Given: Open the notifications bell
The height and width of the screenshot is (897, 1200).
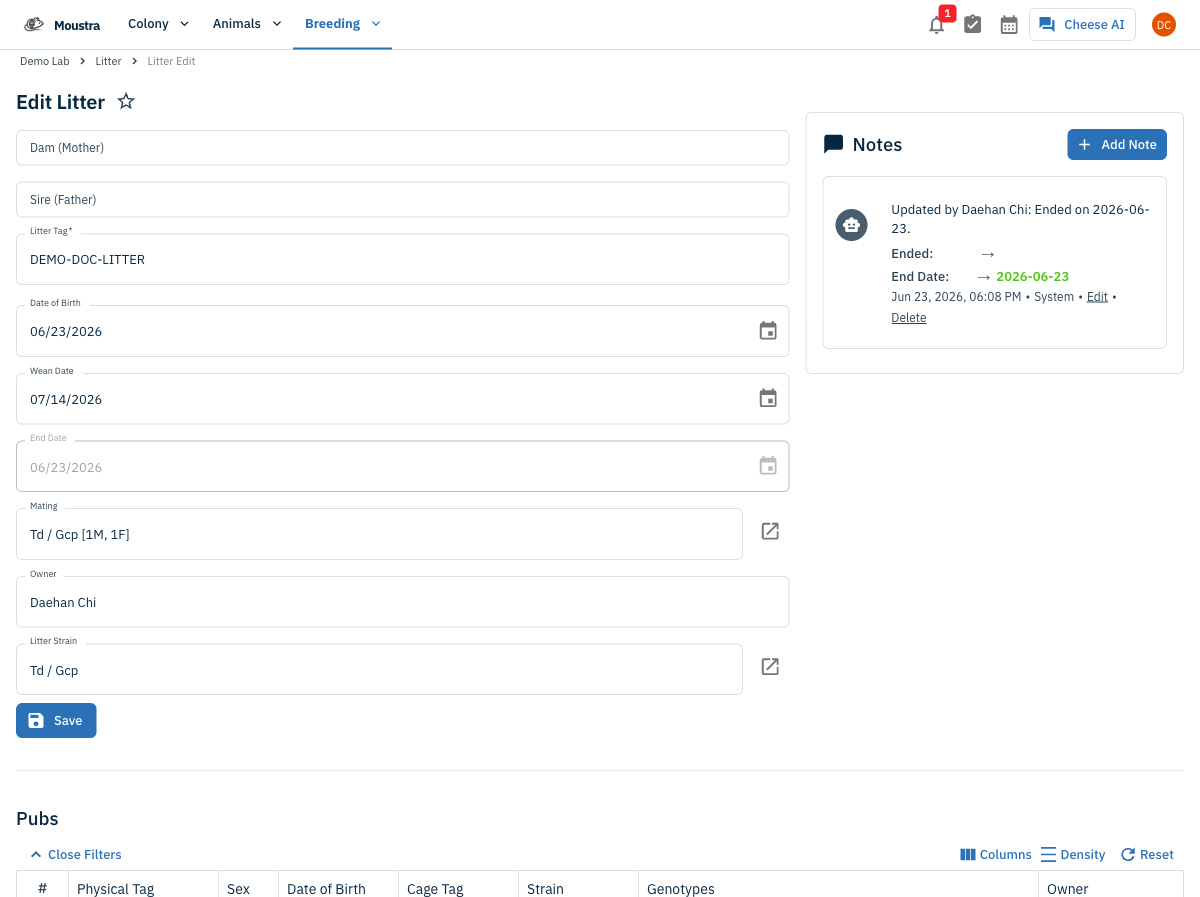Looking at the screenshot, I should pos(936,25).
